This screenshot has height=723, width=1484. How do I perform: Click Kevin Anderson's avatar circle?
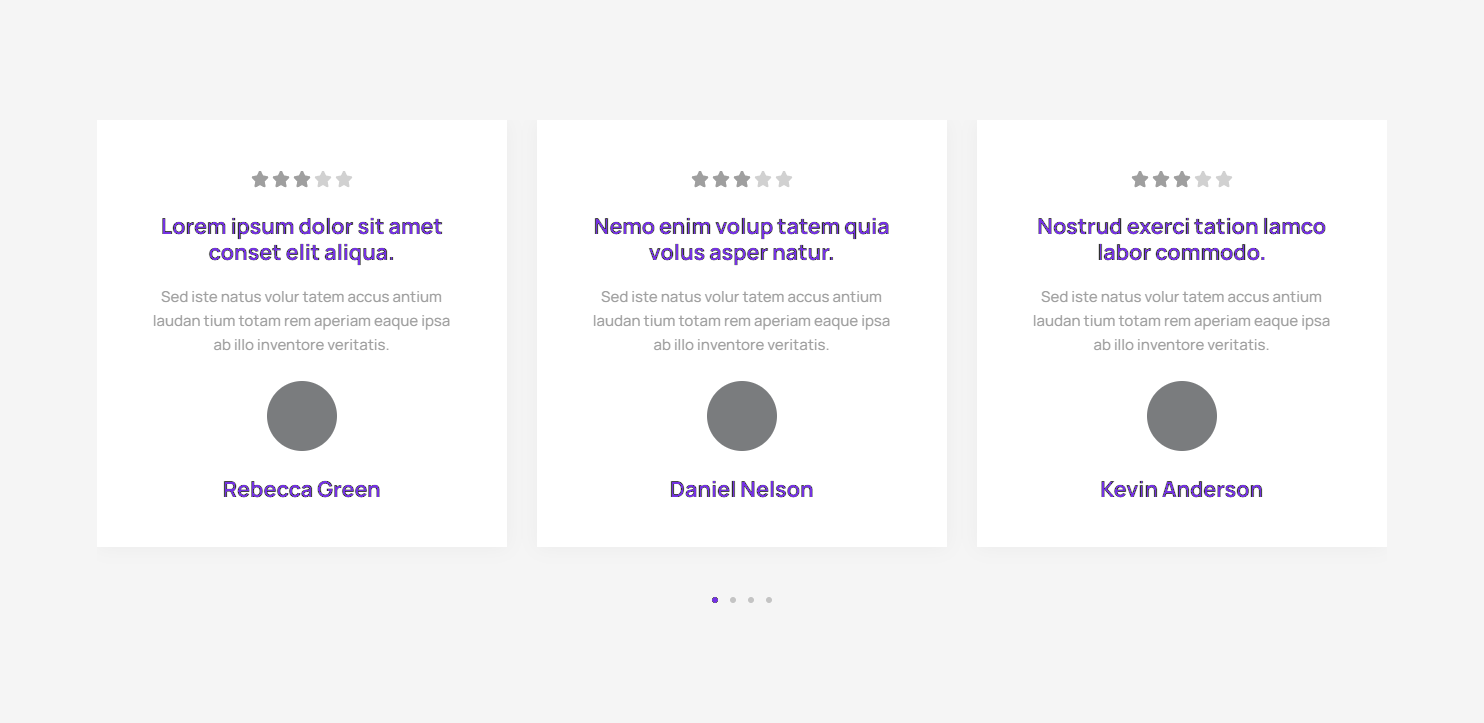[x=1182, y=416]
